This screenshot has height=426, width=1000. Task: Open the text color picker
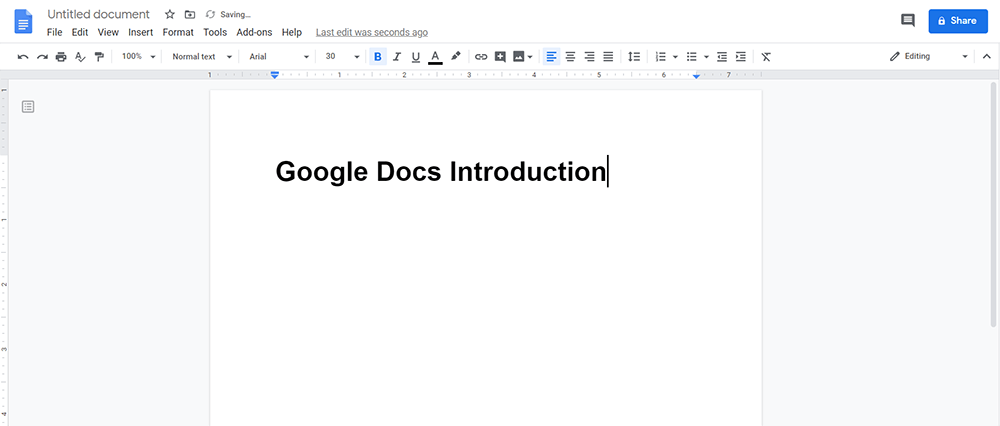(x=435, y=57)
